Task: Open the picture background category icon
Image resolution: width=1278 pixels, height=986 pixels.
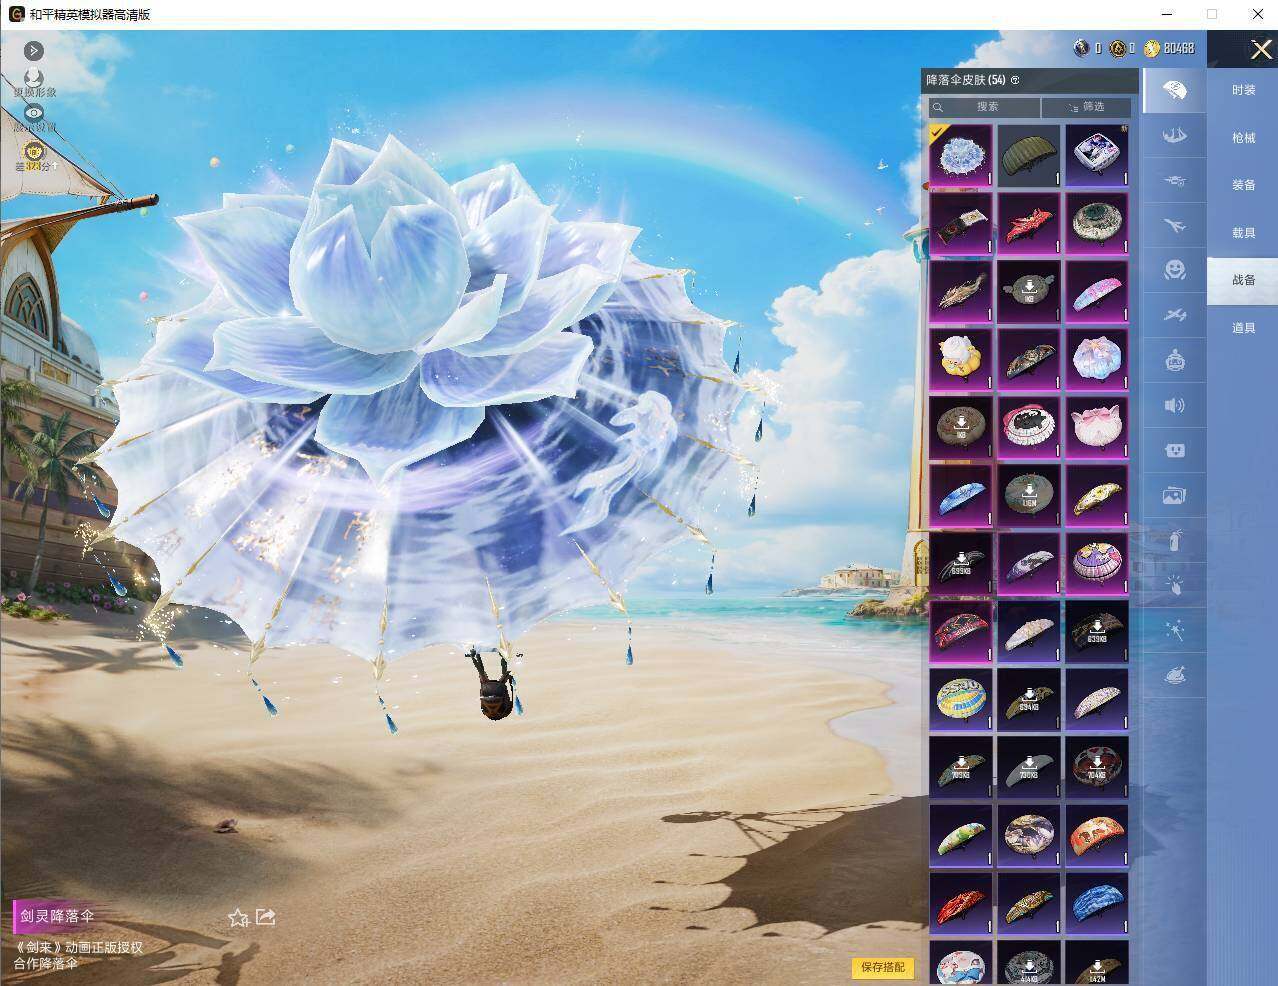Action: 1174,495
